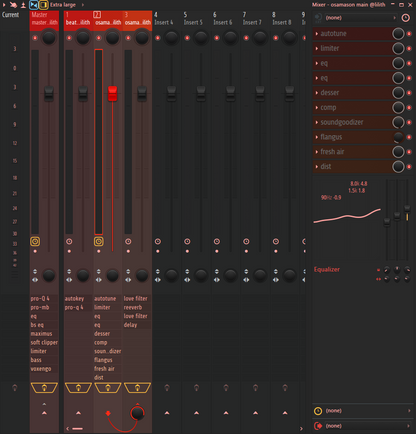Click the dist slot mix knob
Screen dimensions: 416x434
[x=398, y=166]
